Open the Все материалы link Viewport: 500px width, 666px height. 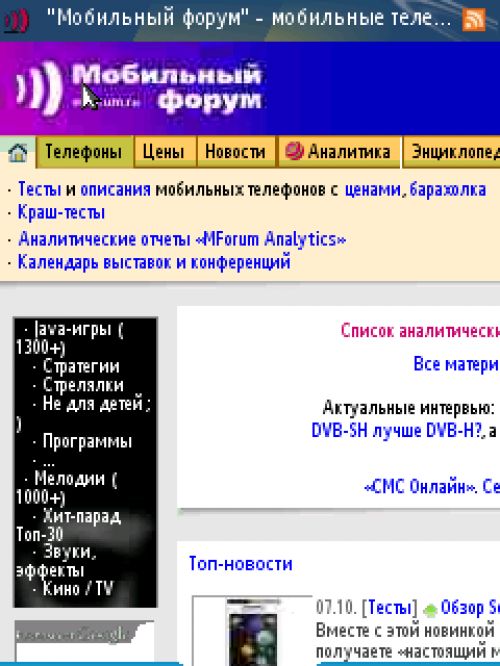coord(456,364)
